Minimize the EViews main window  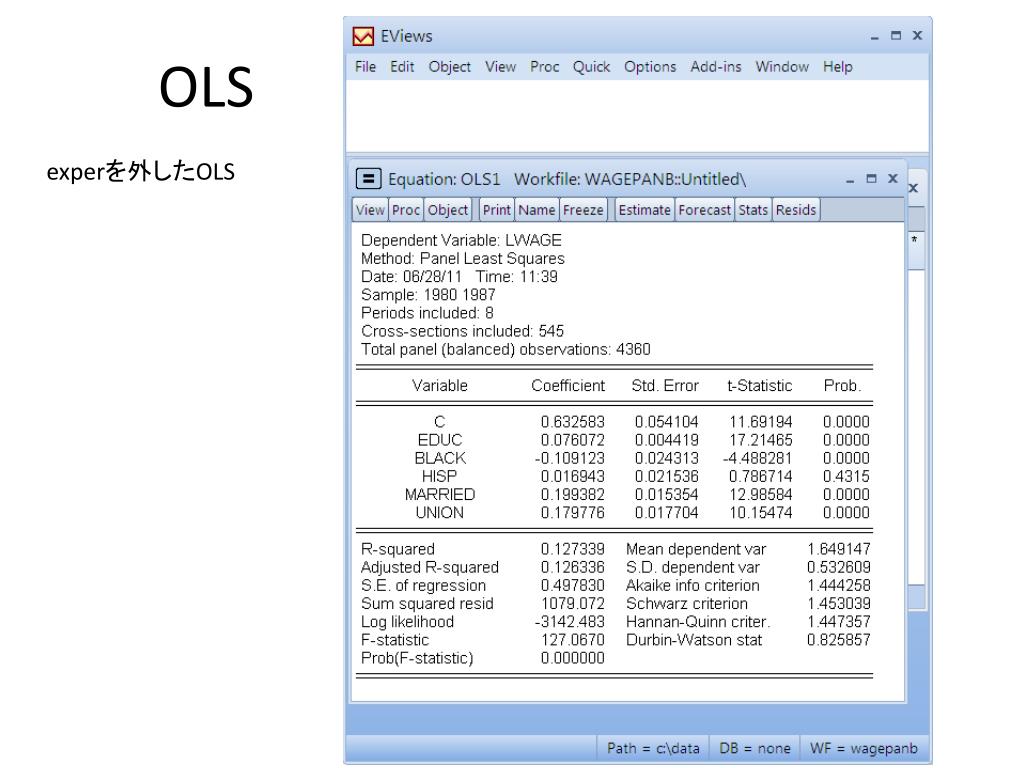coord(874,37)
